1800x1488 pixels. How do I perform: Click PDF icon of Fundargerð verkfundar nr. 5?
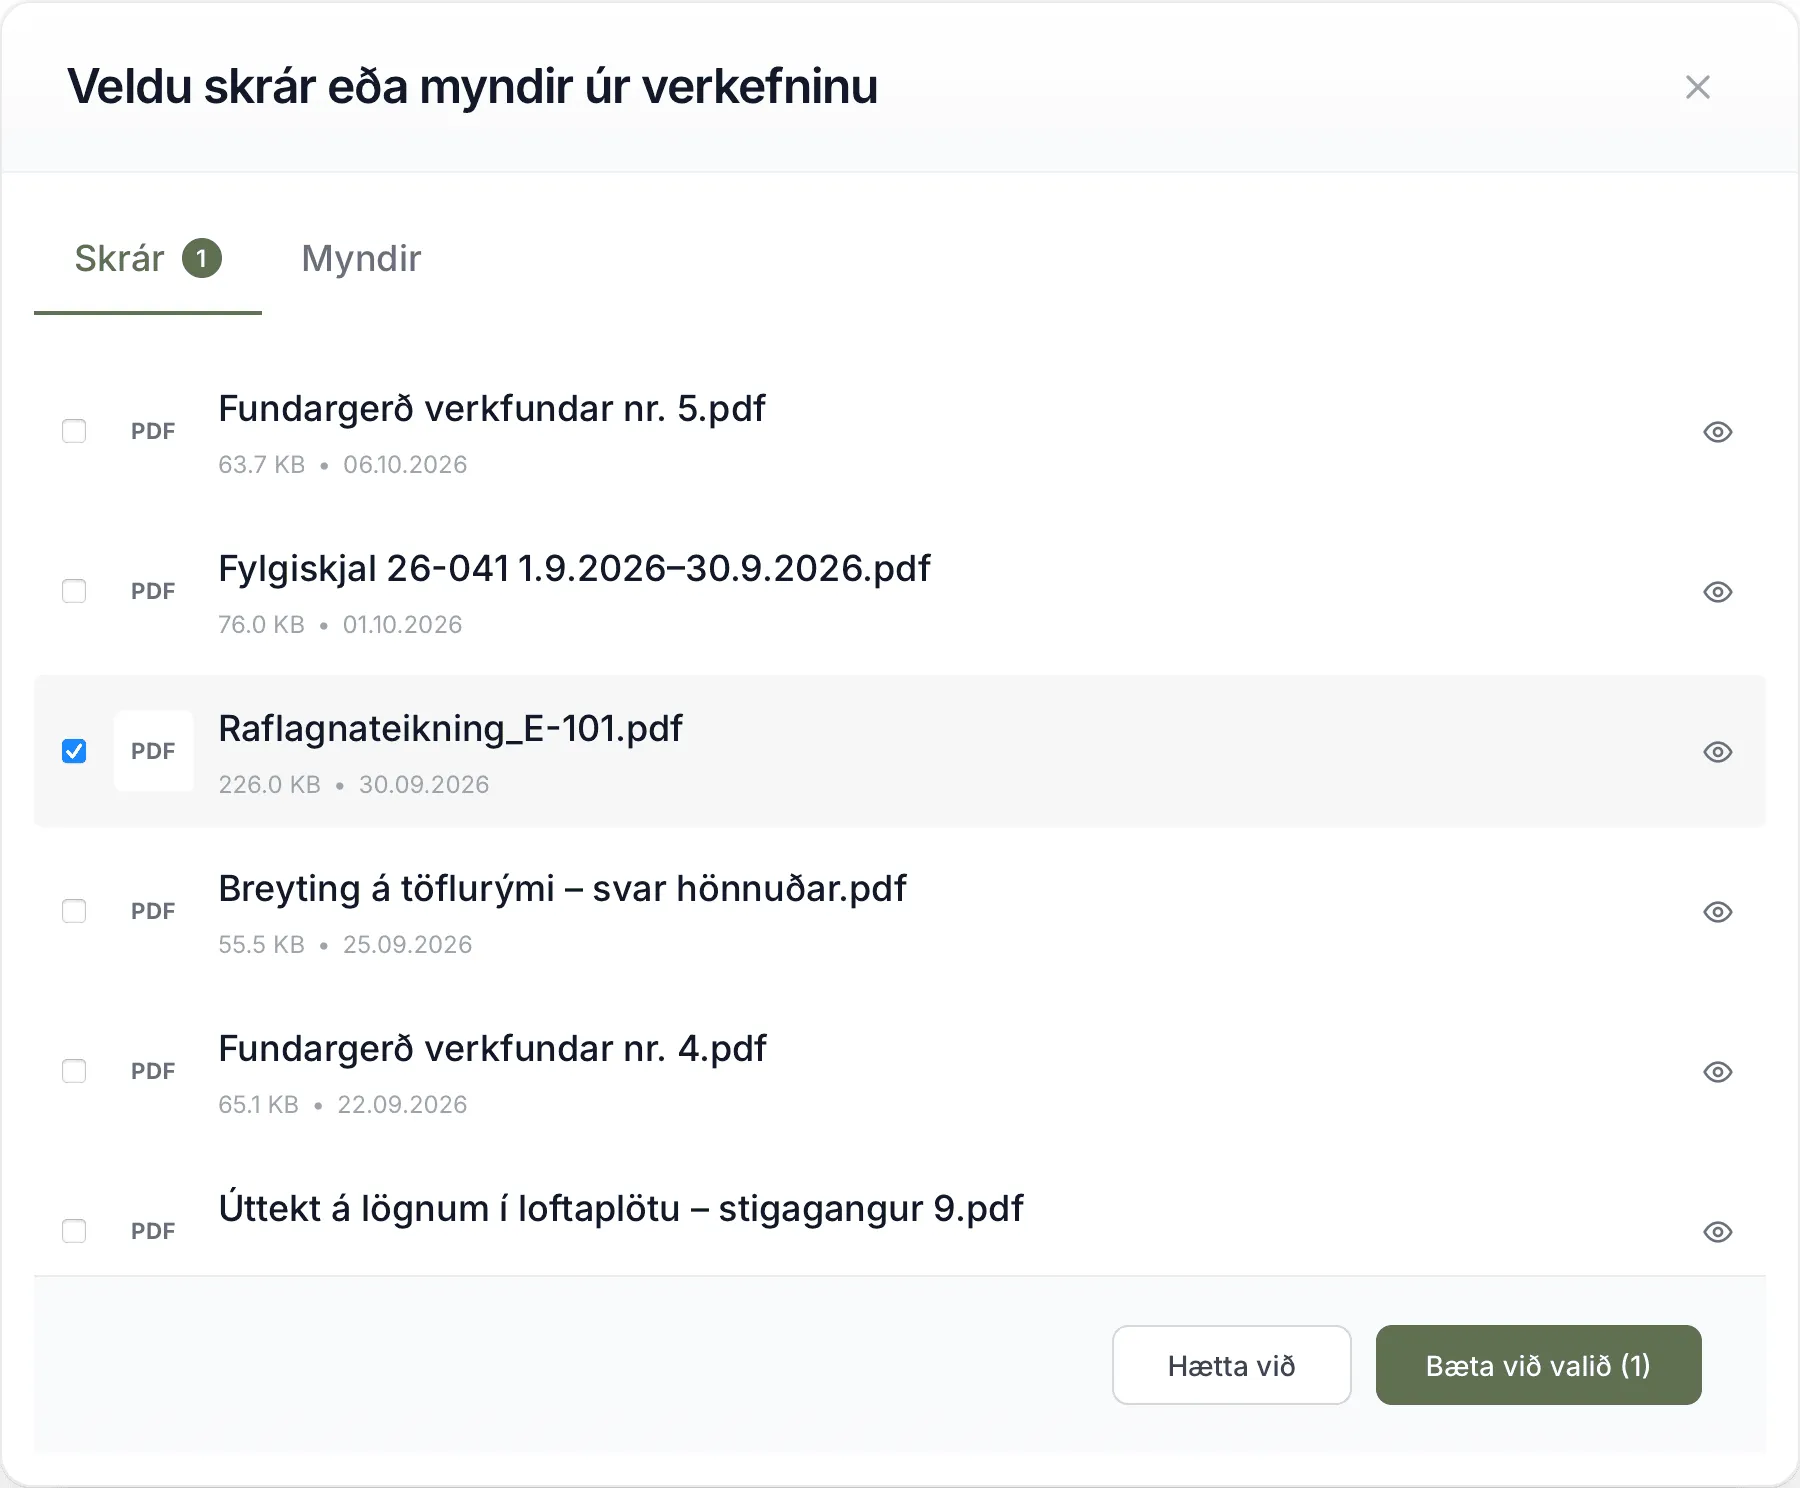coord(153,431)
